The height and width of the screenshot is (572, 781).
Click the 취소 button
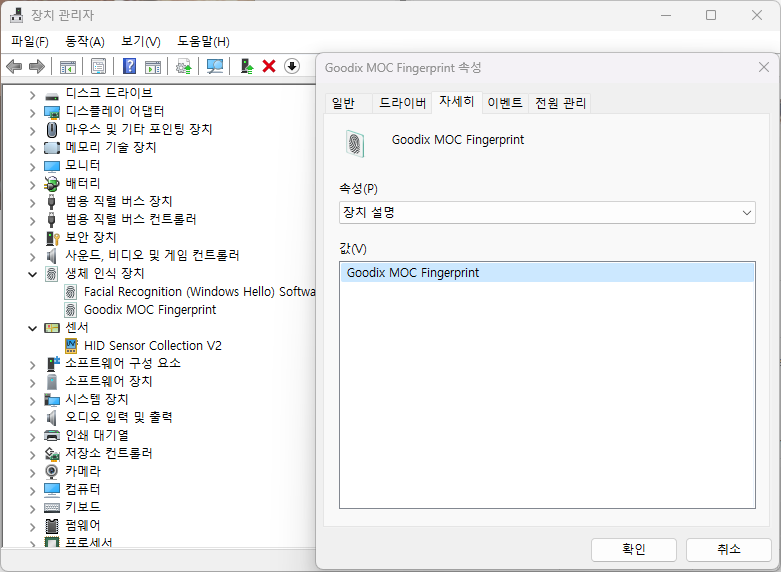(729, 549)
